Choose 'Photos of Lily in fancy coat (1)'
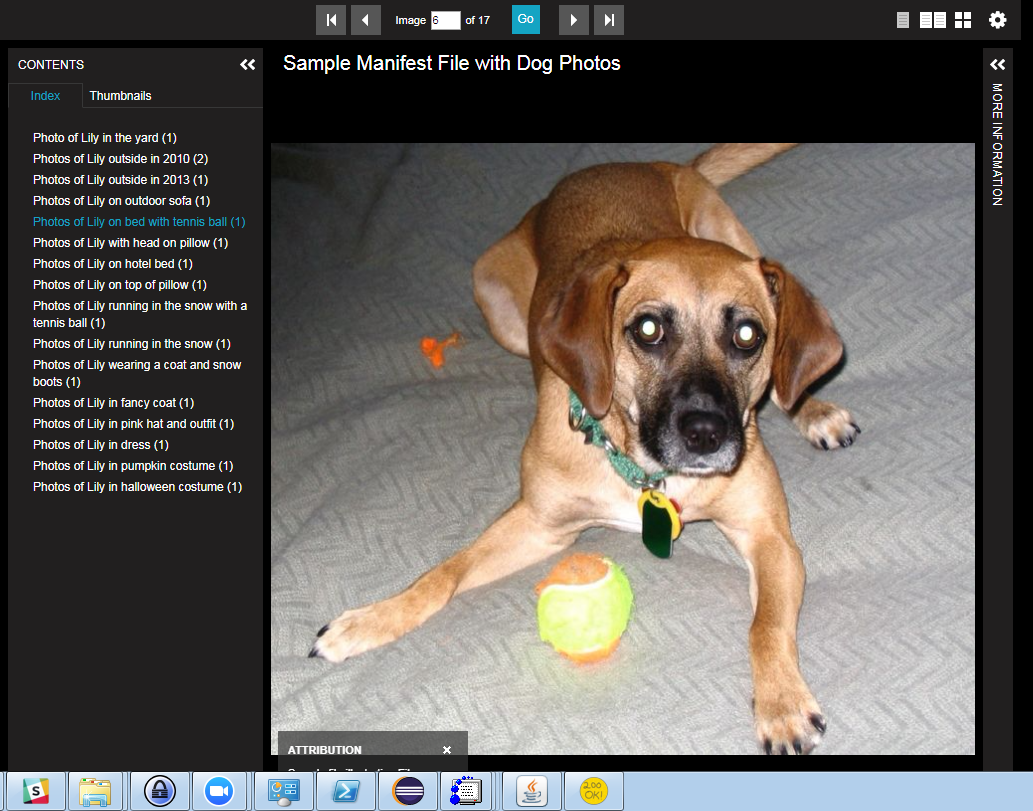Image resolution: width=1033 pixels, height=811 pixels. tap(113, 403)
